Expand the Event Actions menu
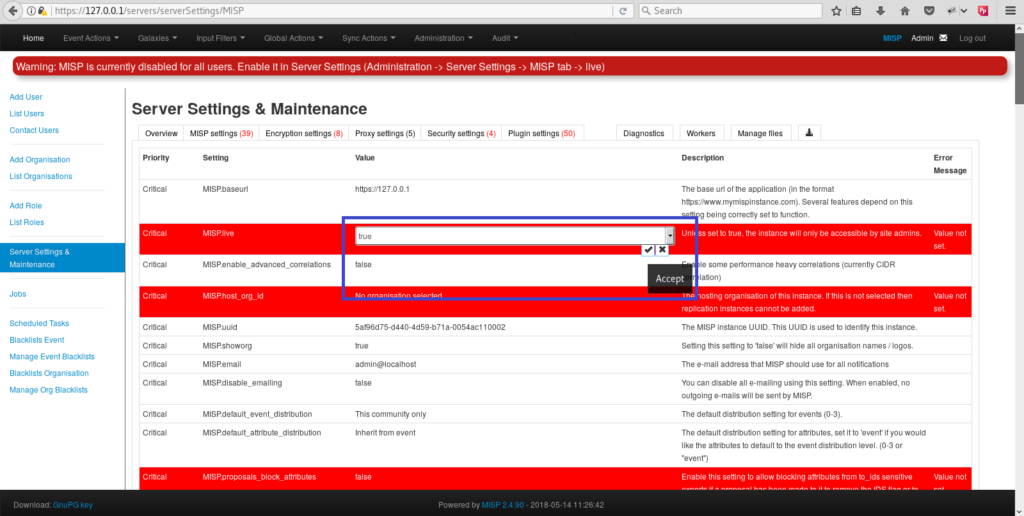 click(91, 39)
